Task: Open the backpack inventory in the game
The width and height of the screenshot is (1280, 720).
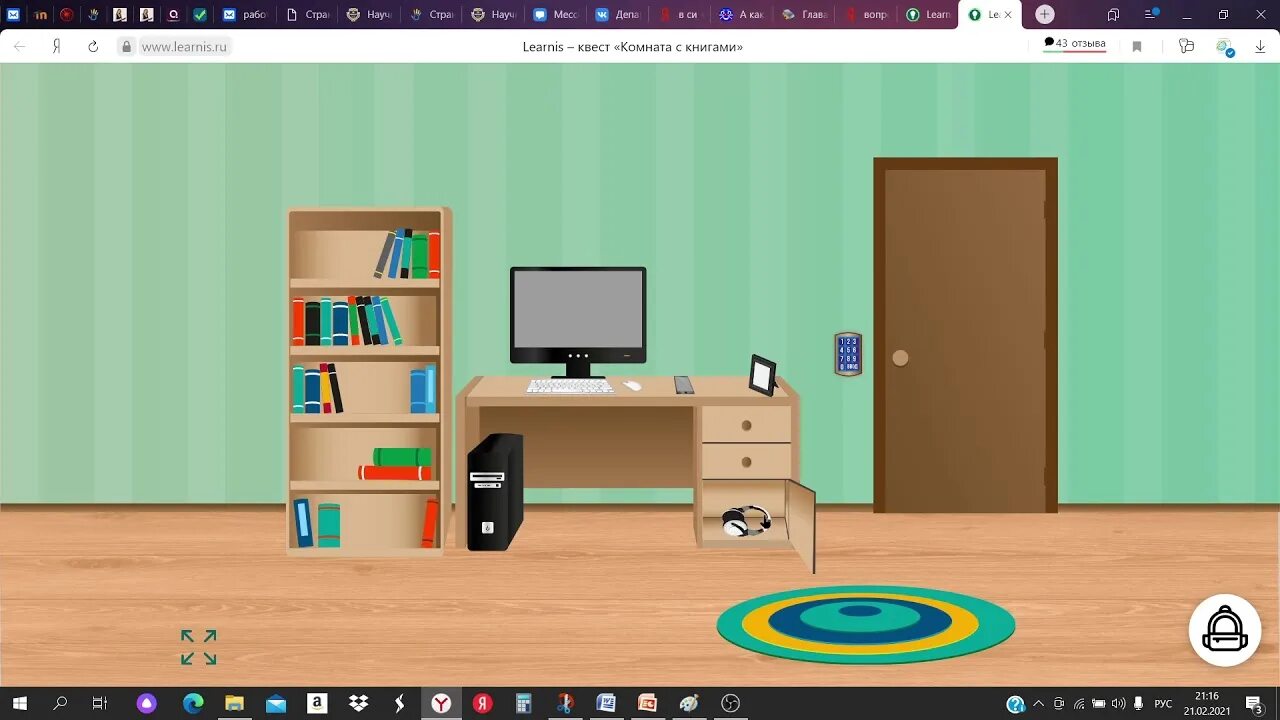Action: coord(1225,630)
